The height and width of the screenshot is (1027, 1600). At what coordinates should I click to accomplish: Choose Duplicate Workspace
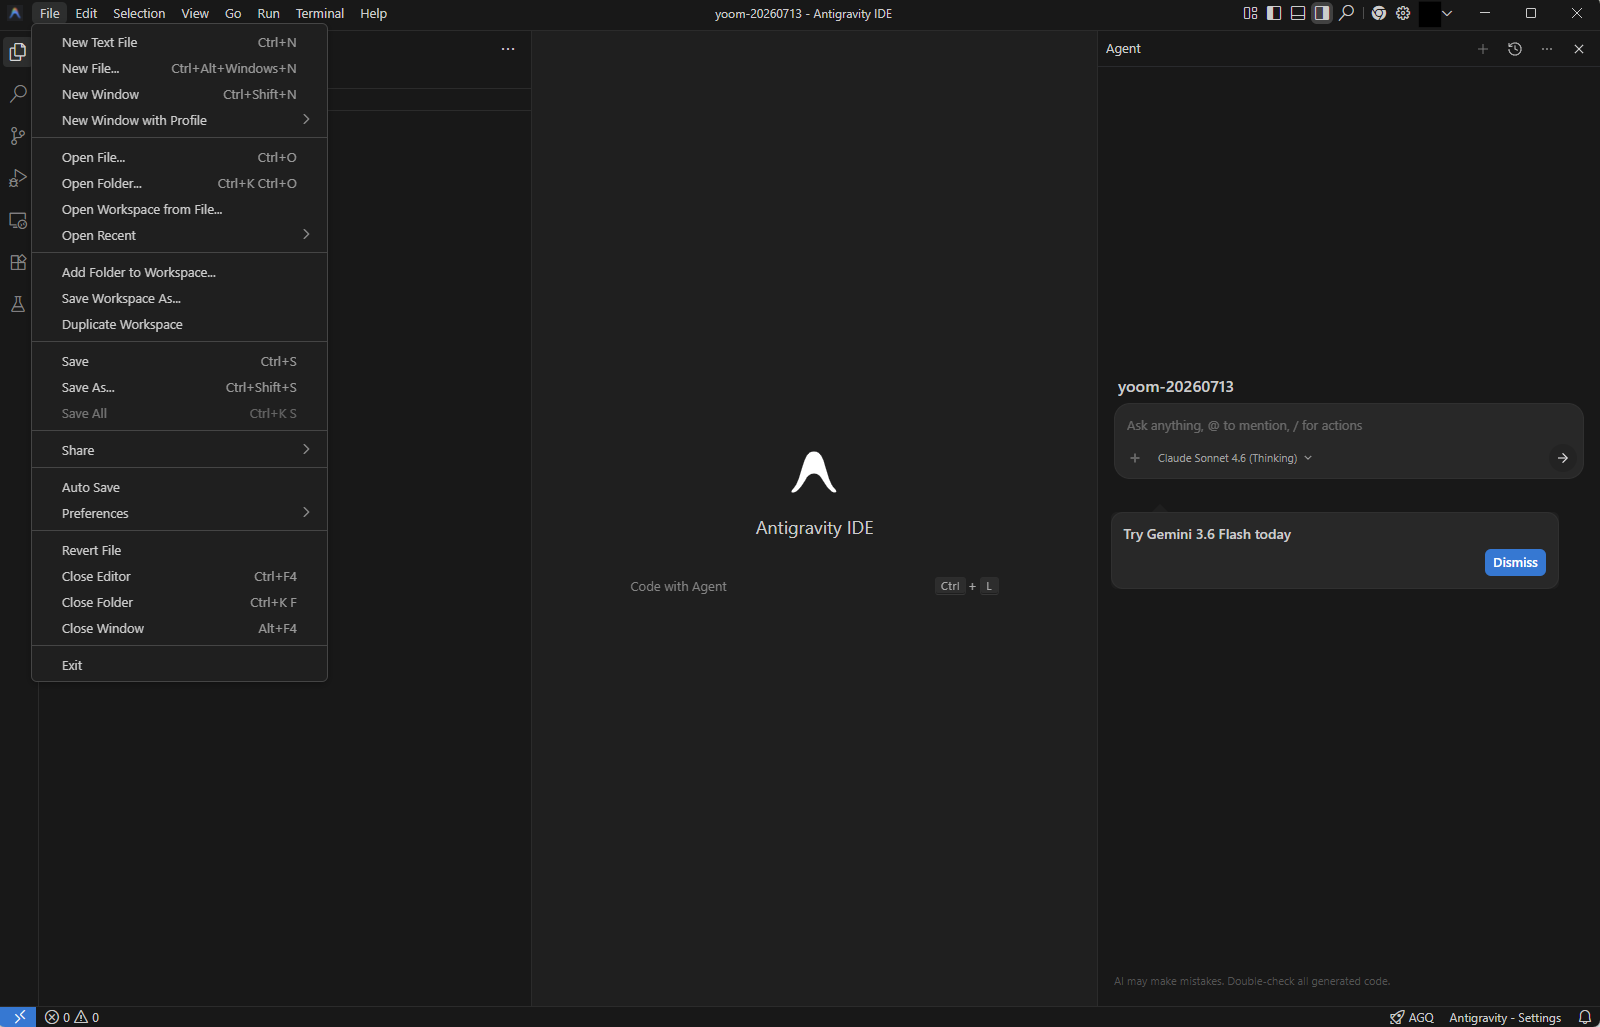point(180,324)
